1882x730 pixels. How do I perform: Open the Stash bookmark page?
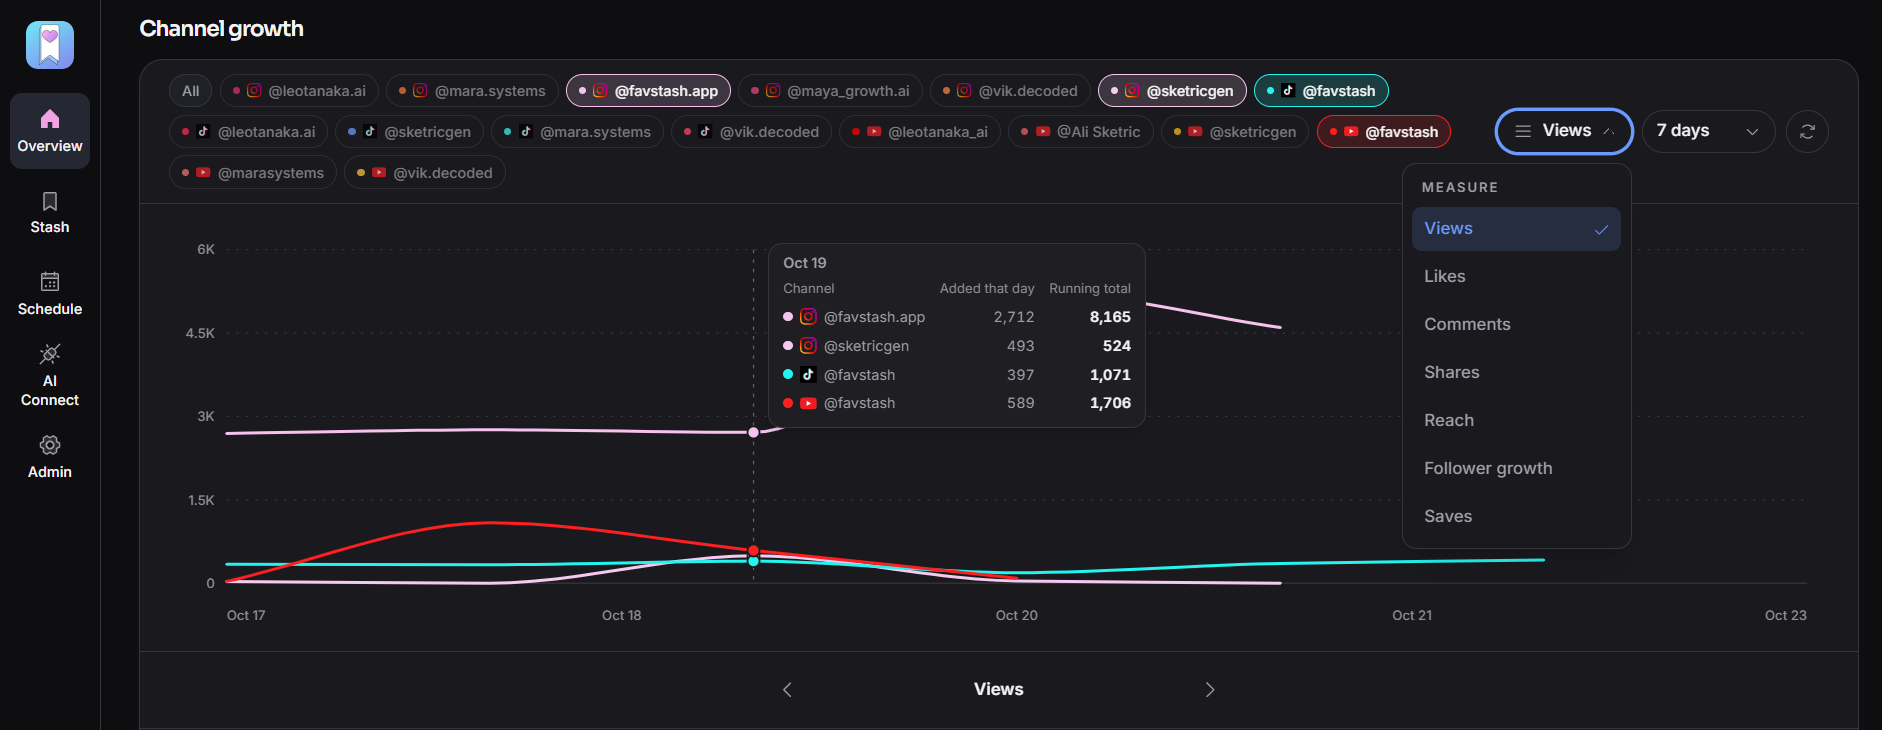click(x=50, y=213)
